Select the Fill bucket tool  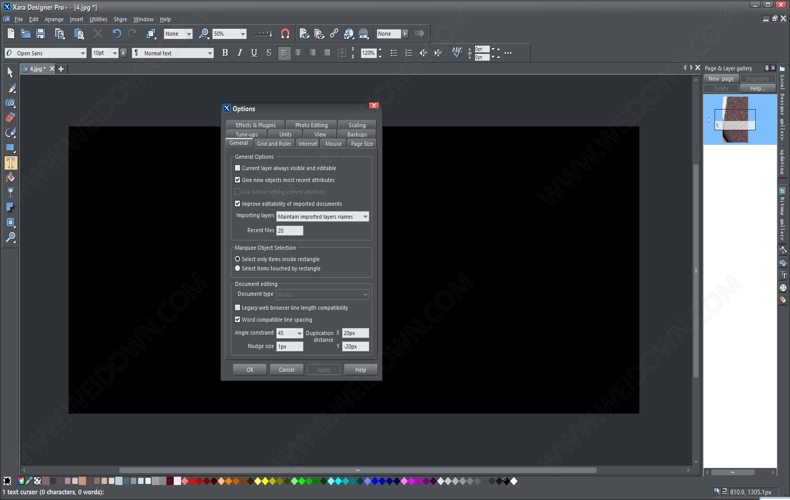pyautogui.click(x=10, y=178)
